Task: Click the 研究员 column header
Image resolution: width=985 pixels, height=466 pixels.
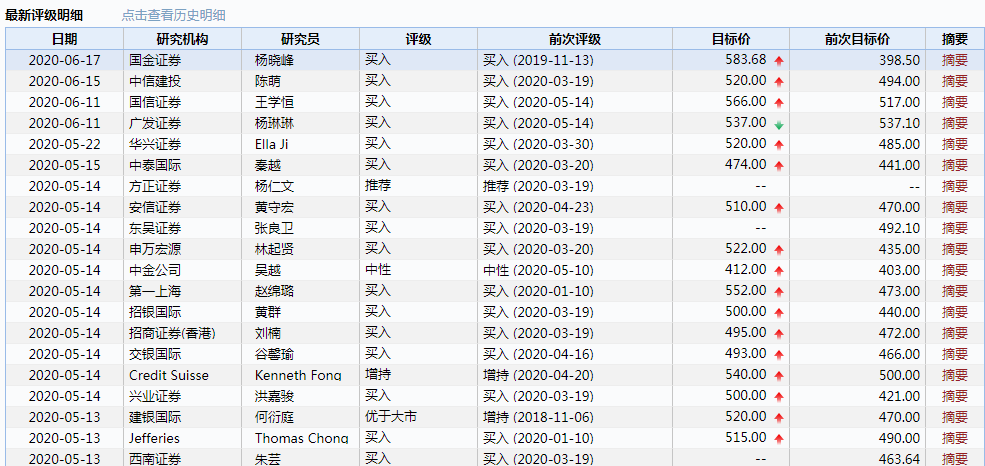Action: [x=300, y=39]
